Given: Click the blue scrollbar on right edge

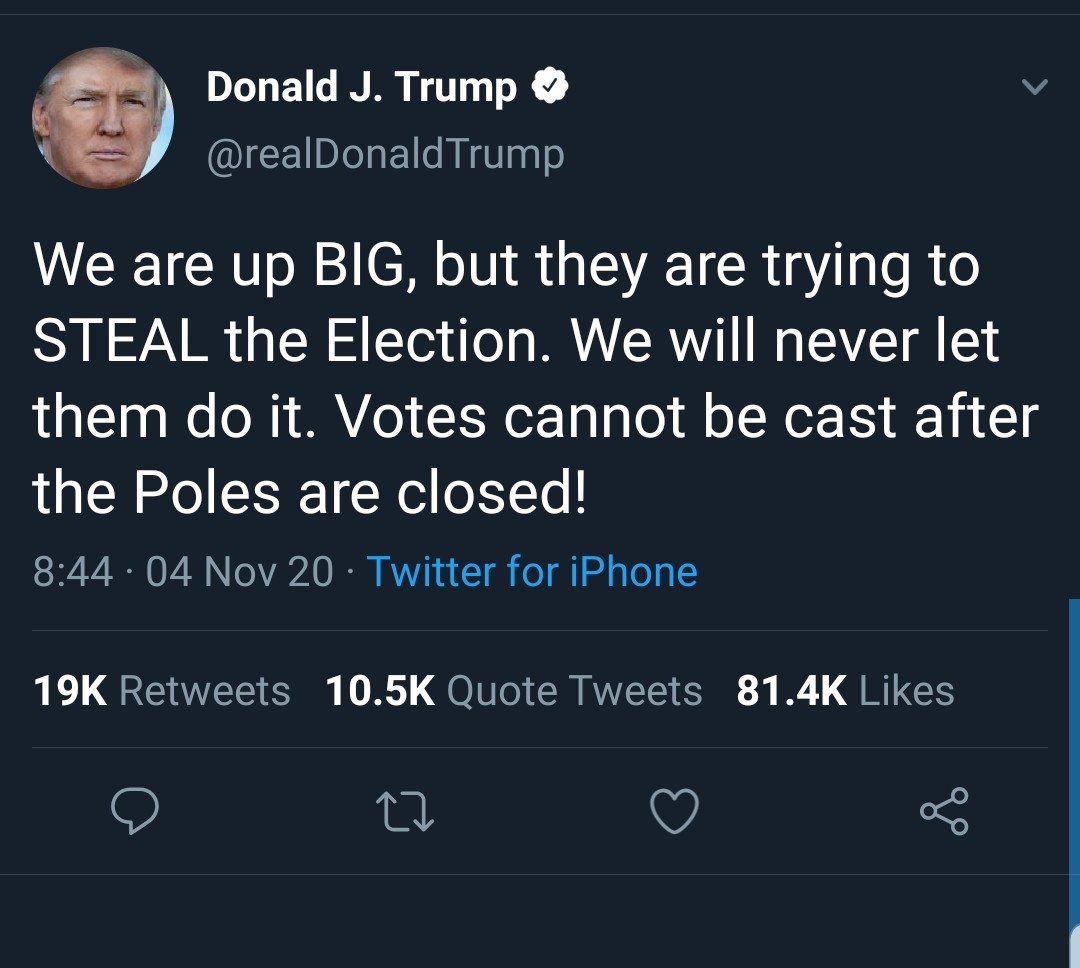Looking at the screenshot, I should coord(1074,760).
